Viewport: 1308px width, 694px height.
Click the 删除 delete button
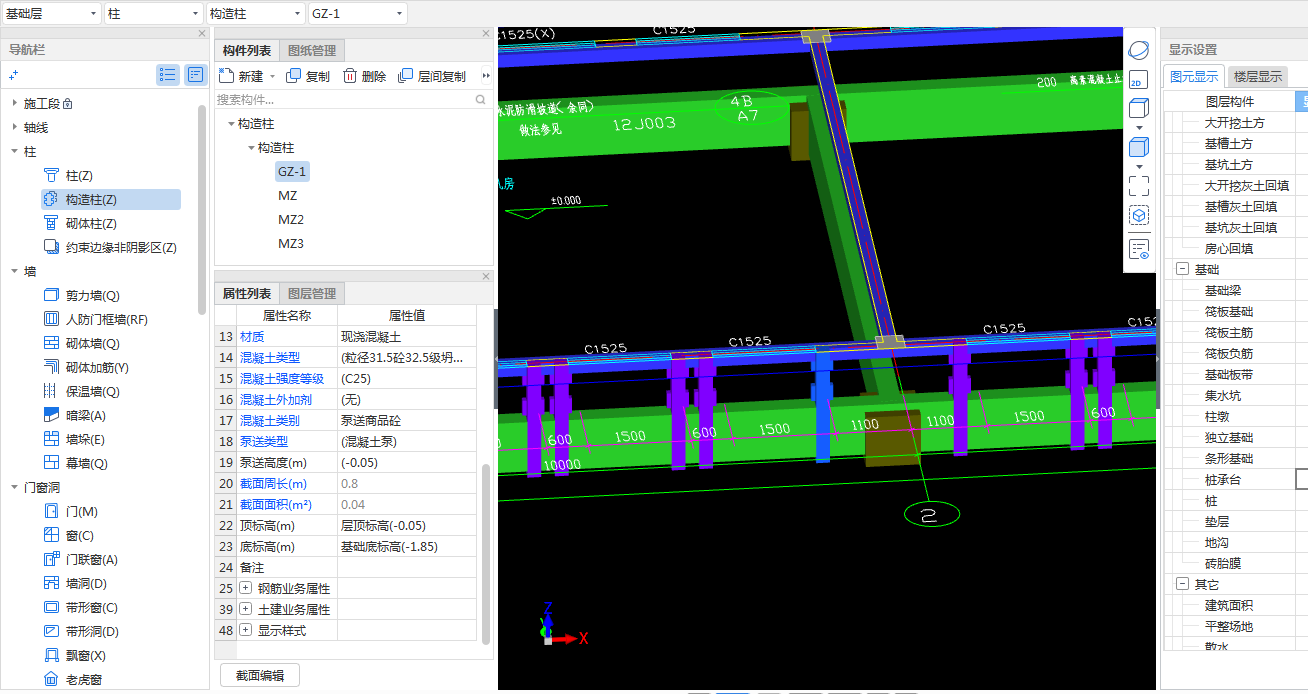coord(364,76)
